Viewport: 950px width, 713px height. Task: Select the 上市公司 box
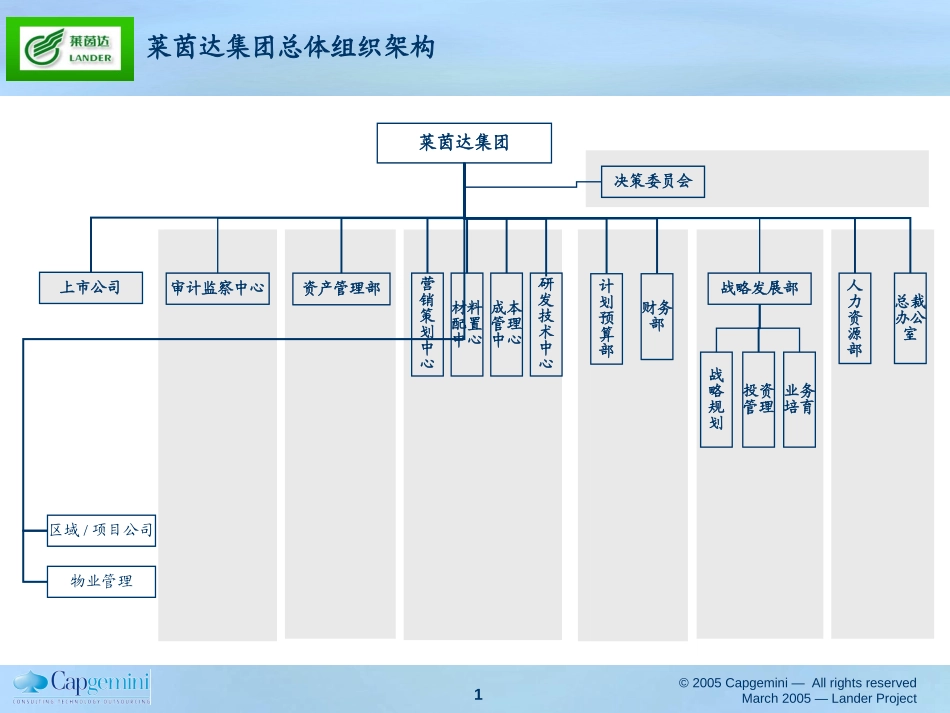91,288
